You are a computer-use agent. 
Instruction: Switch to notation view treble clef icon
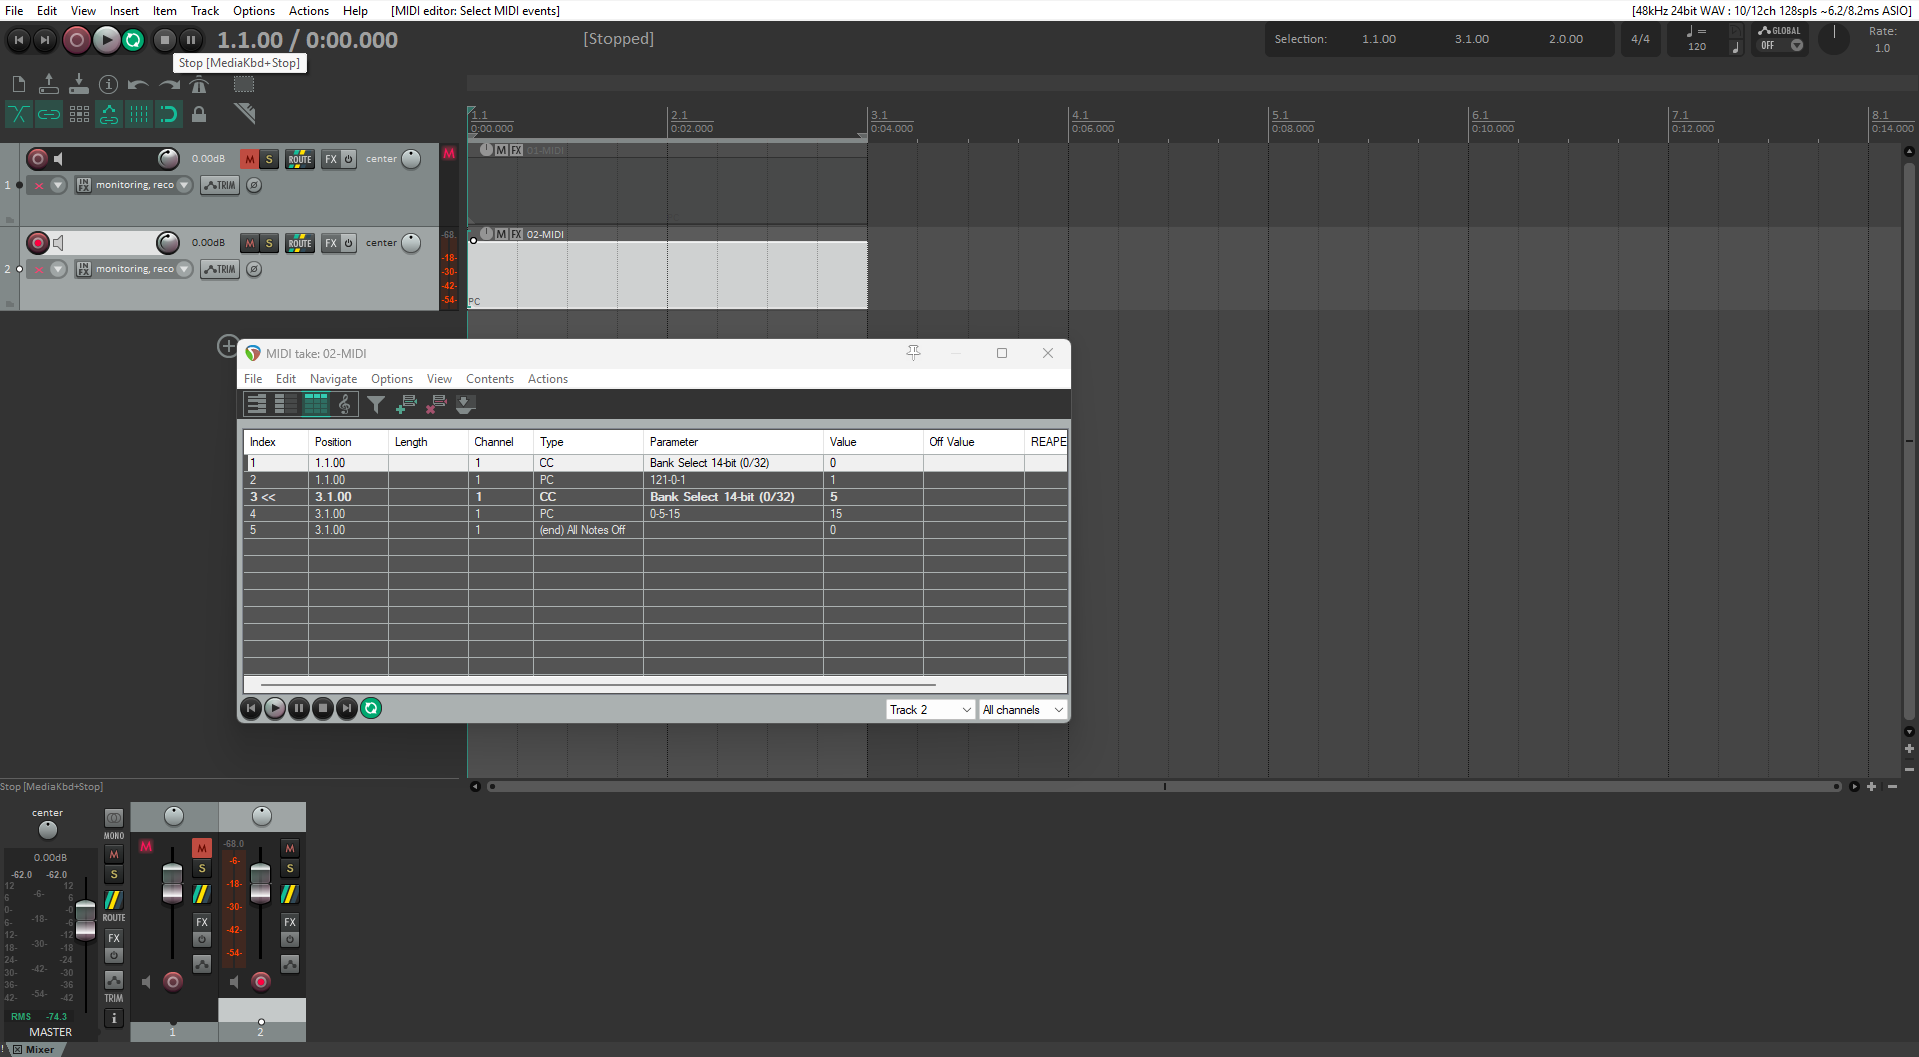(x=345, y=404)
